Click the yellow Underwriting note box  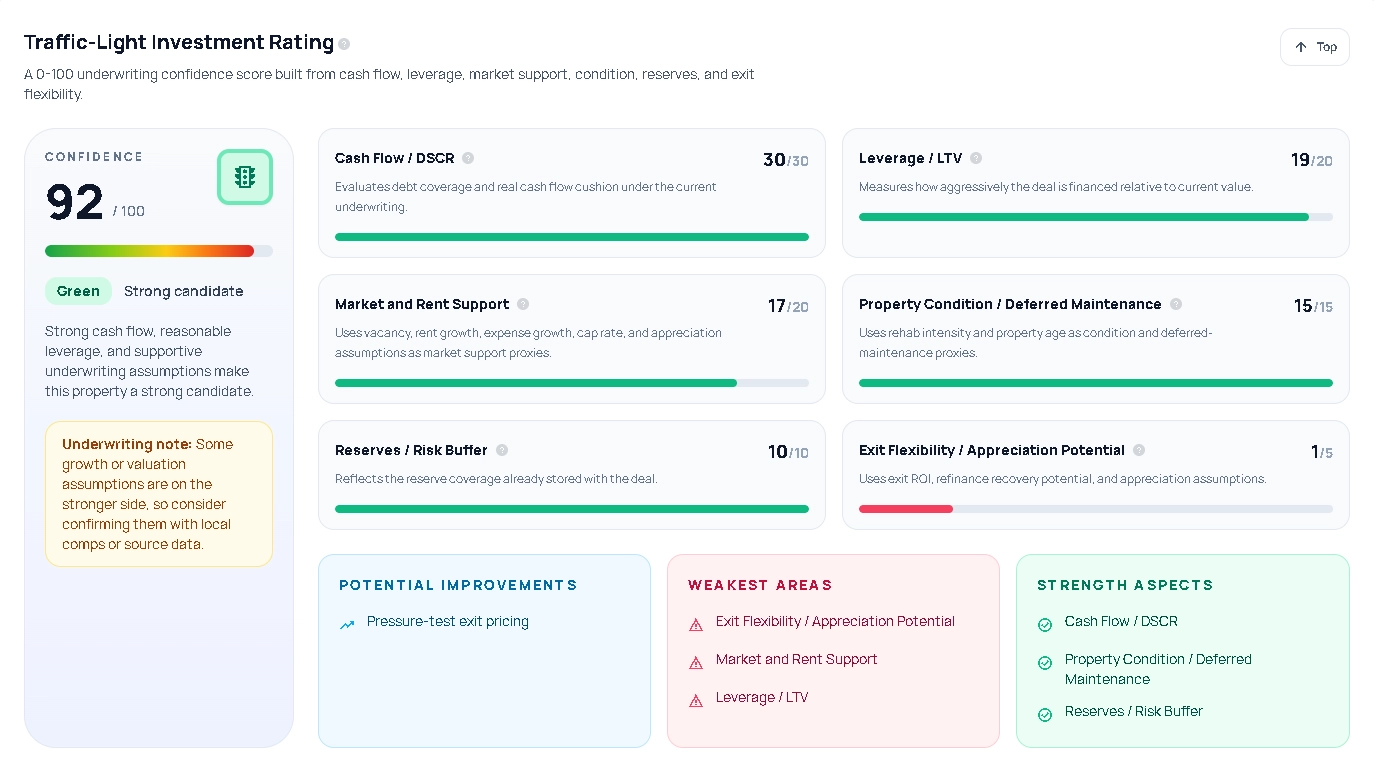(x=158, y=494)
